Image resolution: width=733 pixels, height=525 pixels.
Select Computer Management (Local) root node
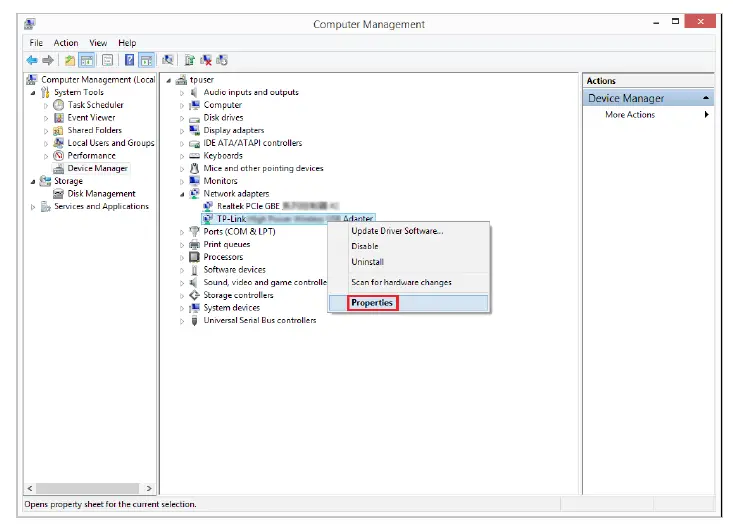[x=98, y=79]
